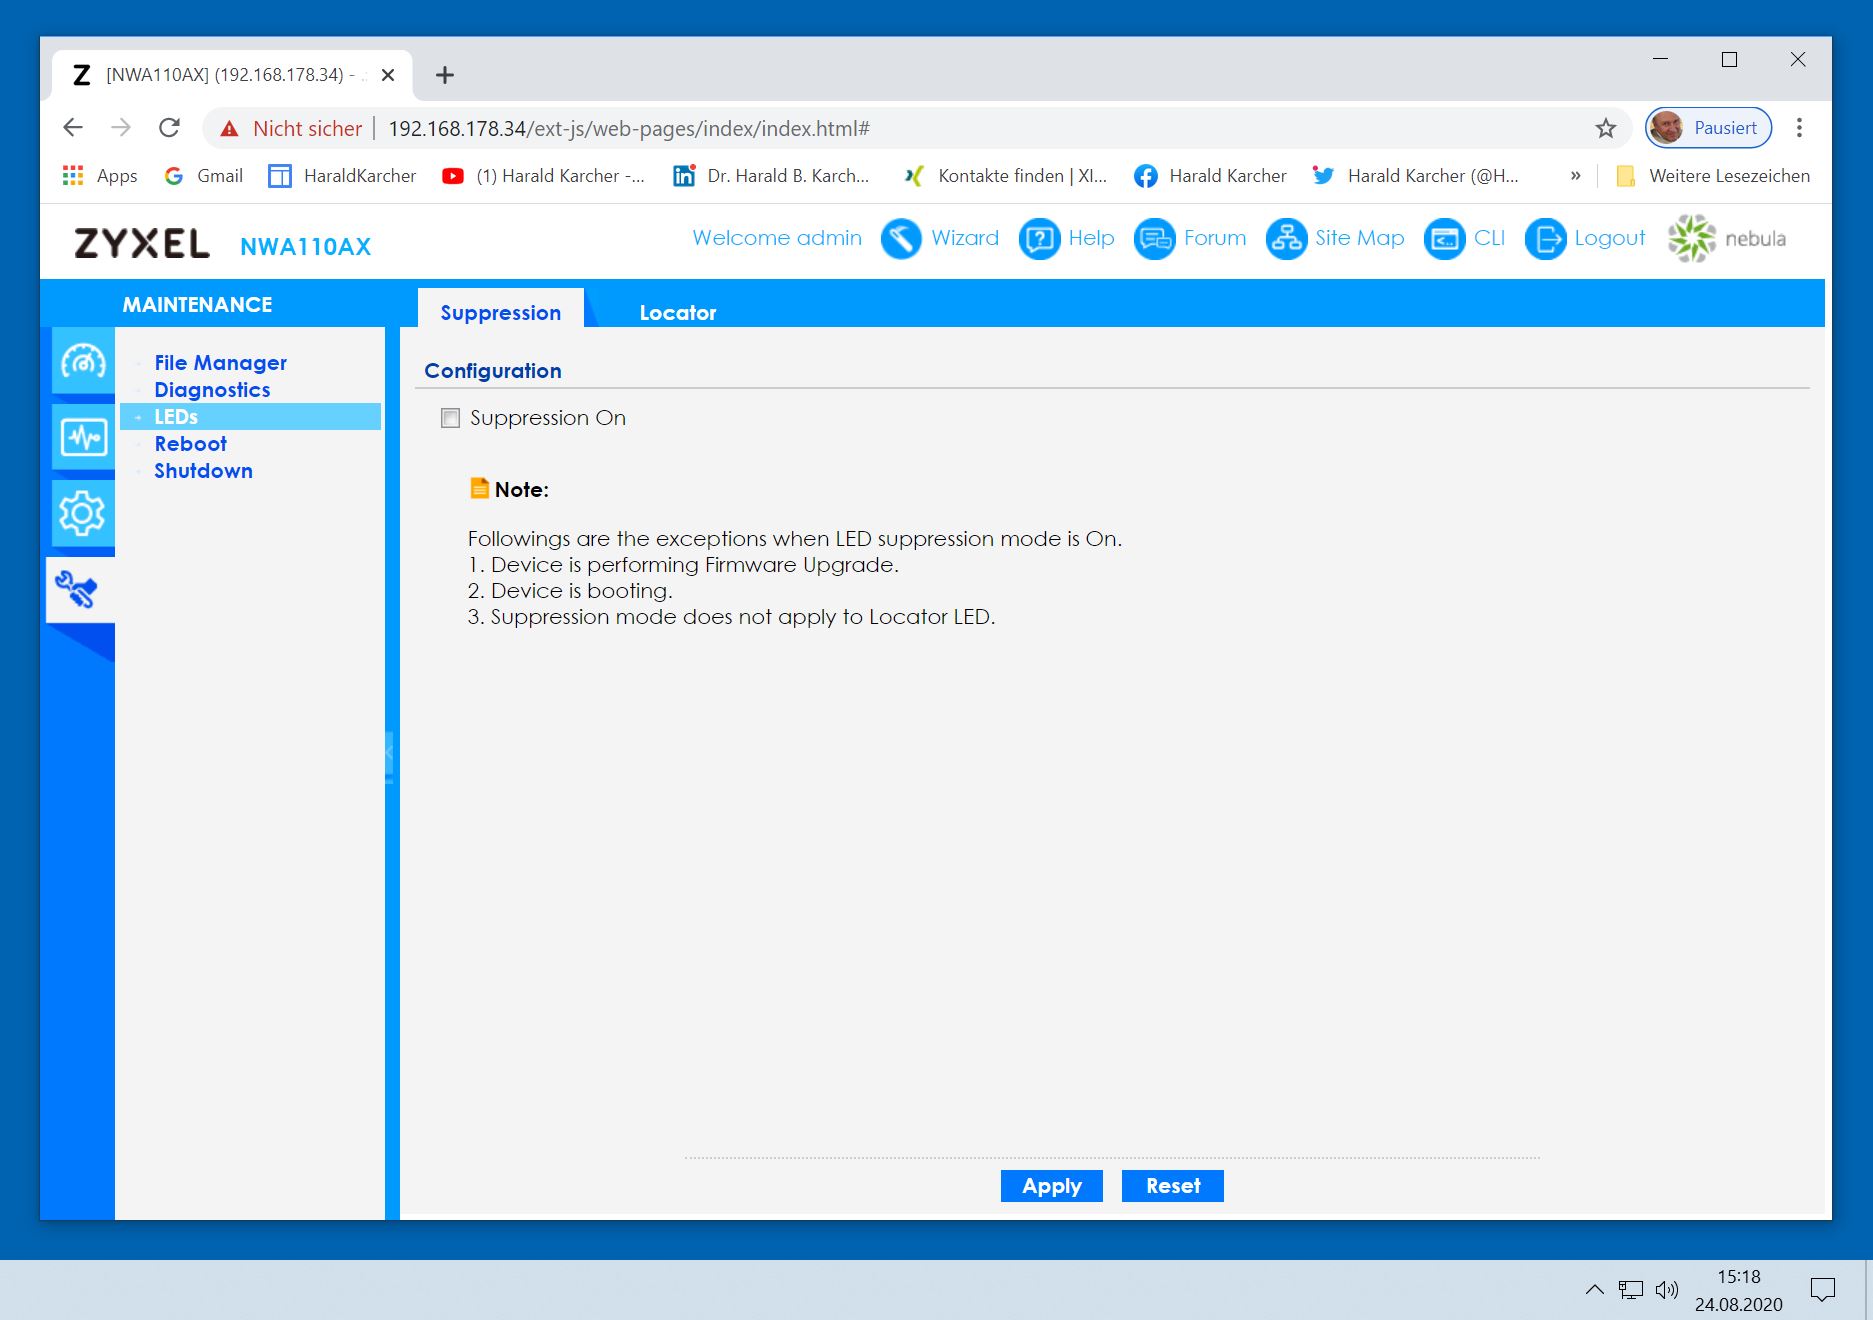Open the Monitor sidebar icon
This screenshot has width=1873, height=1320.
pyautogui.click(x=82, y=437)
